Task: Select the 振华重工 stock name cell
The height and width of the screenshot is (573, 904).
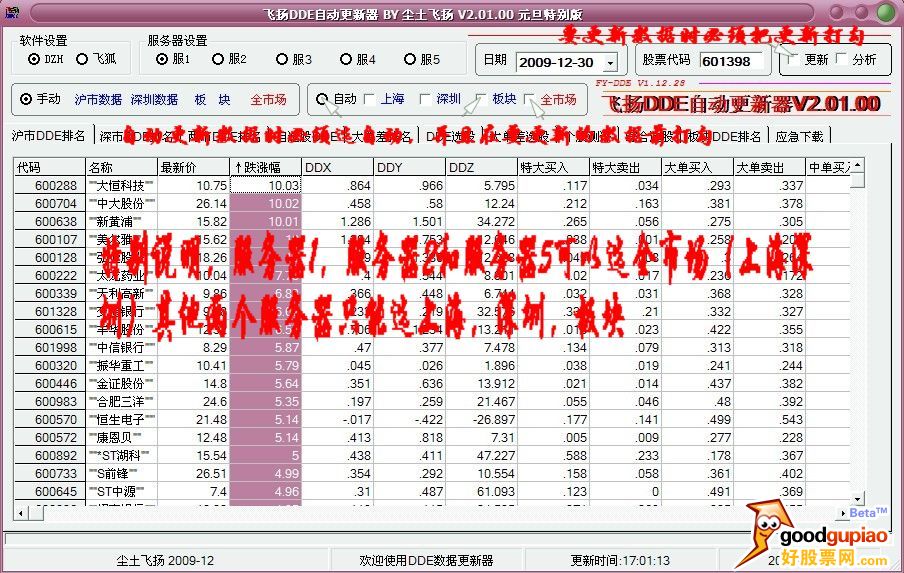Action: [x=121, y=365]
